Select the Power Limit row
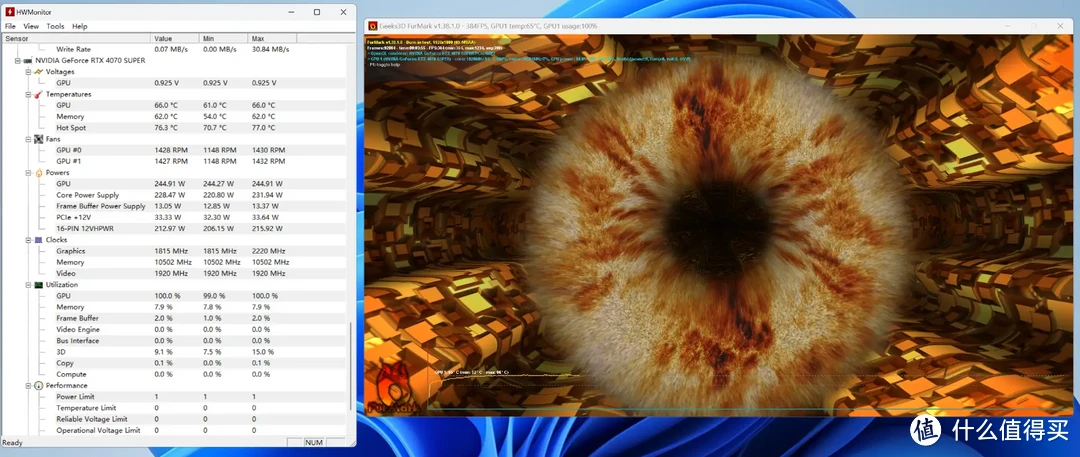 [x=176, y=397]
